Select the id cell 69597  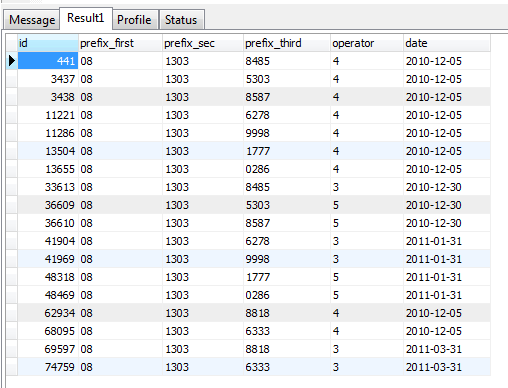tap(48, 349)
